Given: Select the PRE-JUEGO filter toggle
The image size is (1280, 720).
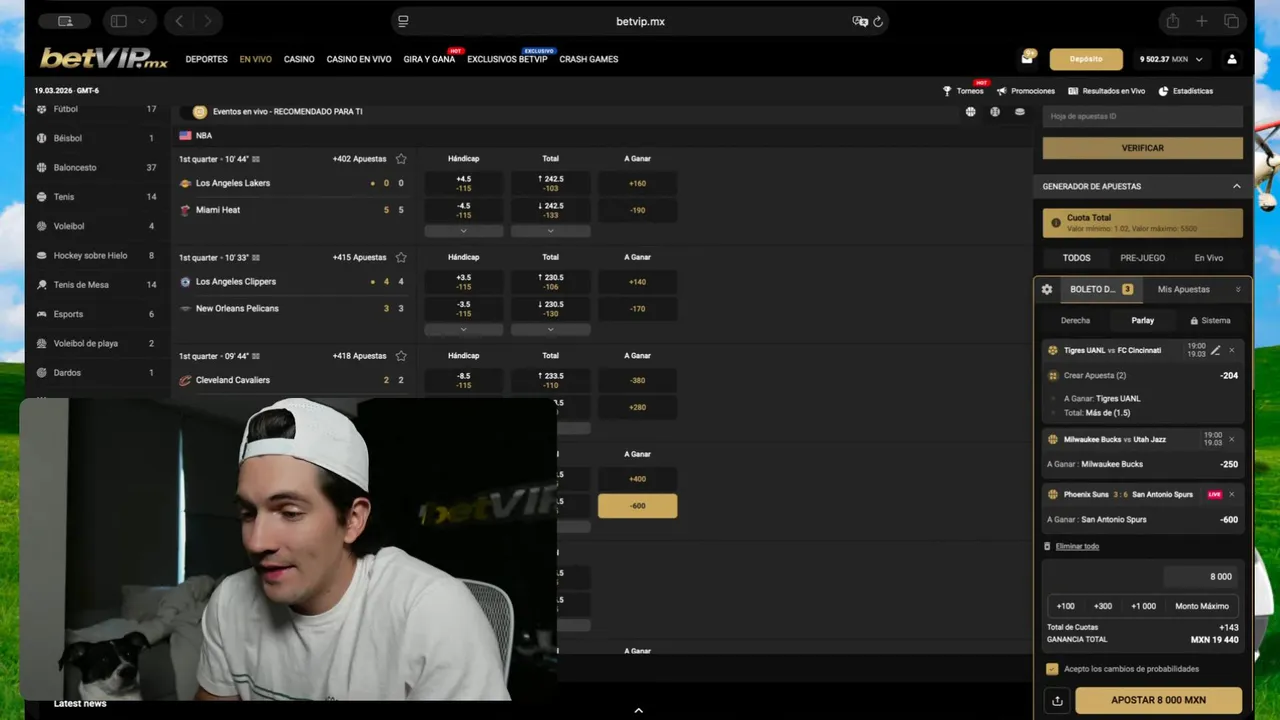Looking at the screenshot, I should coord(1142,258).
